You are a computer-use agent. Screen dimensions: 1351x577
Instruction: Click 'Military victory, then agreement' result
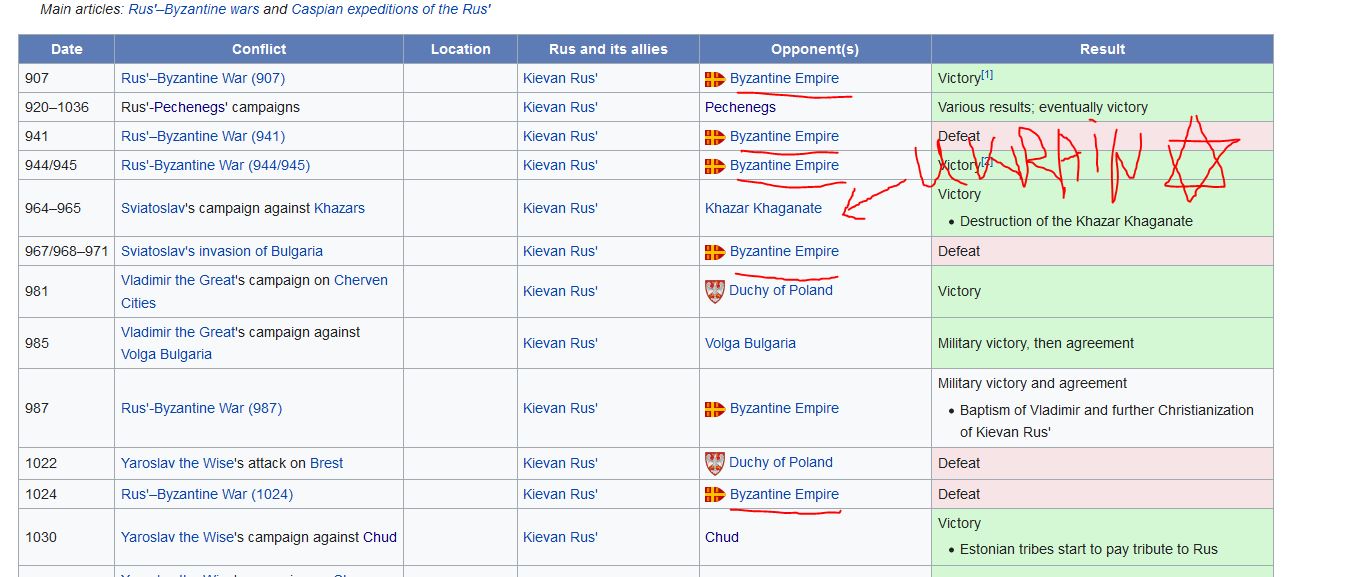click(x=1036, y=343)
